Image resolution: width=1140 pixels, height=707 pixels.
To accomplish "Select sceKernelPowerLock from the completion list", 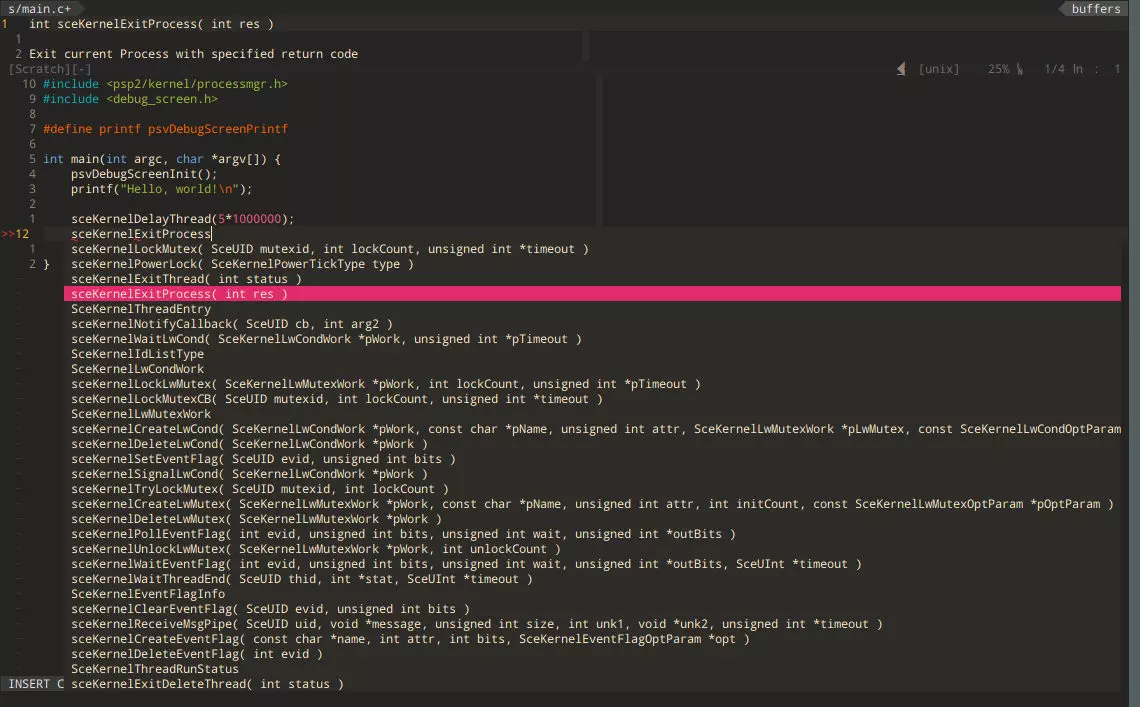I will coord(242,264).
